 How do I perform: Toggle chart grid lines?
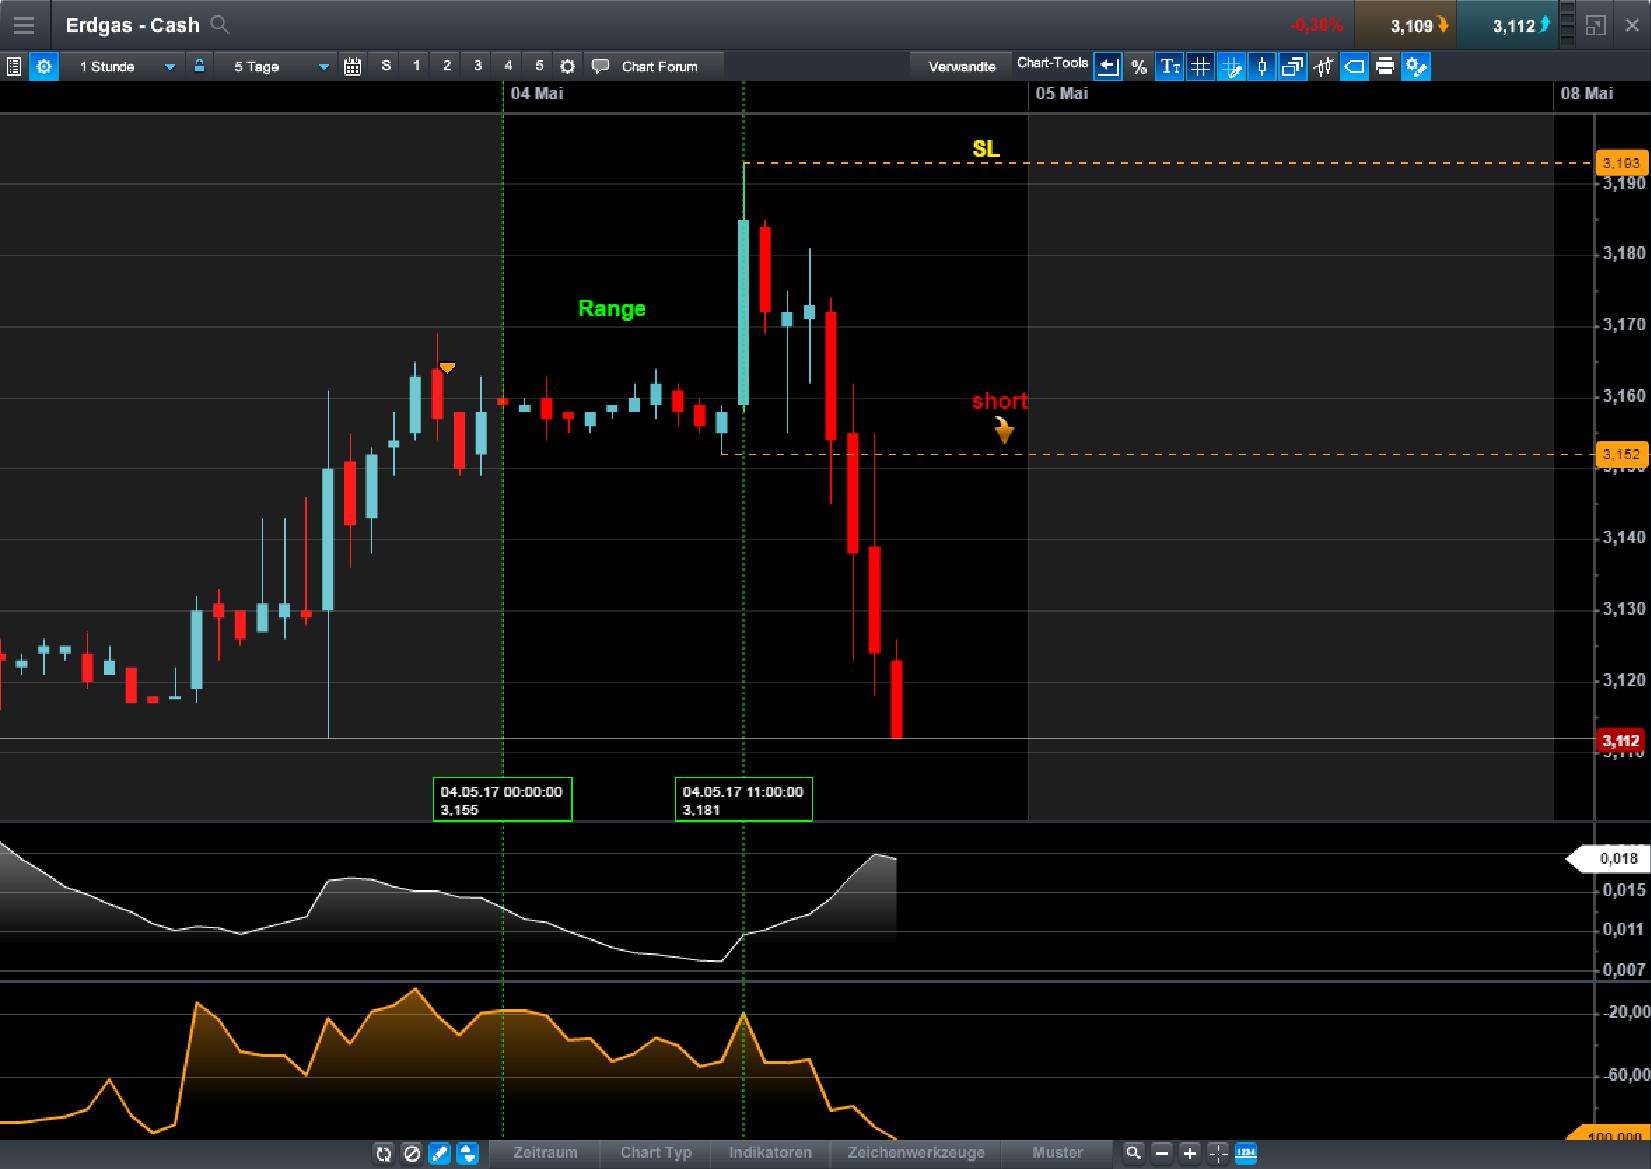pyautogui.click(x=1200, y=67)
